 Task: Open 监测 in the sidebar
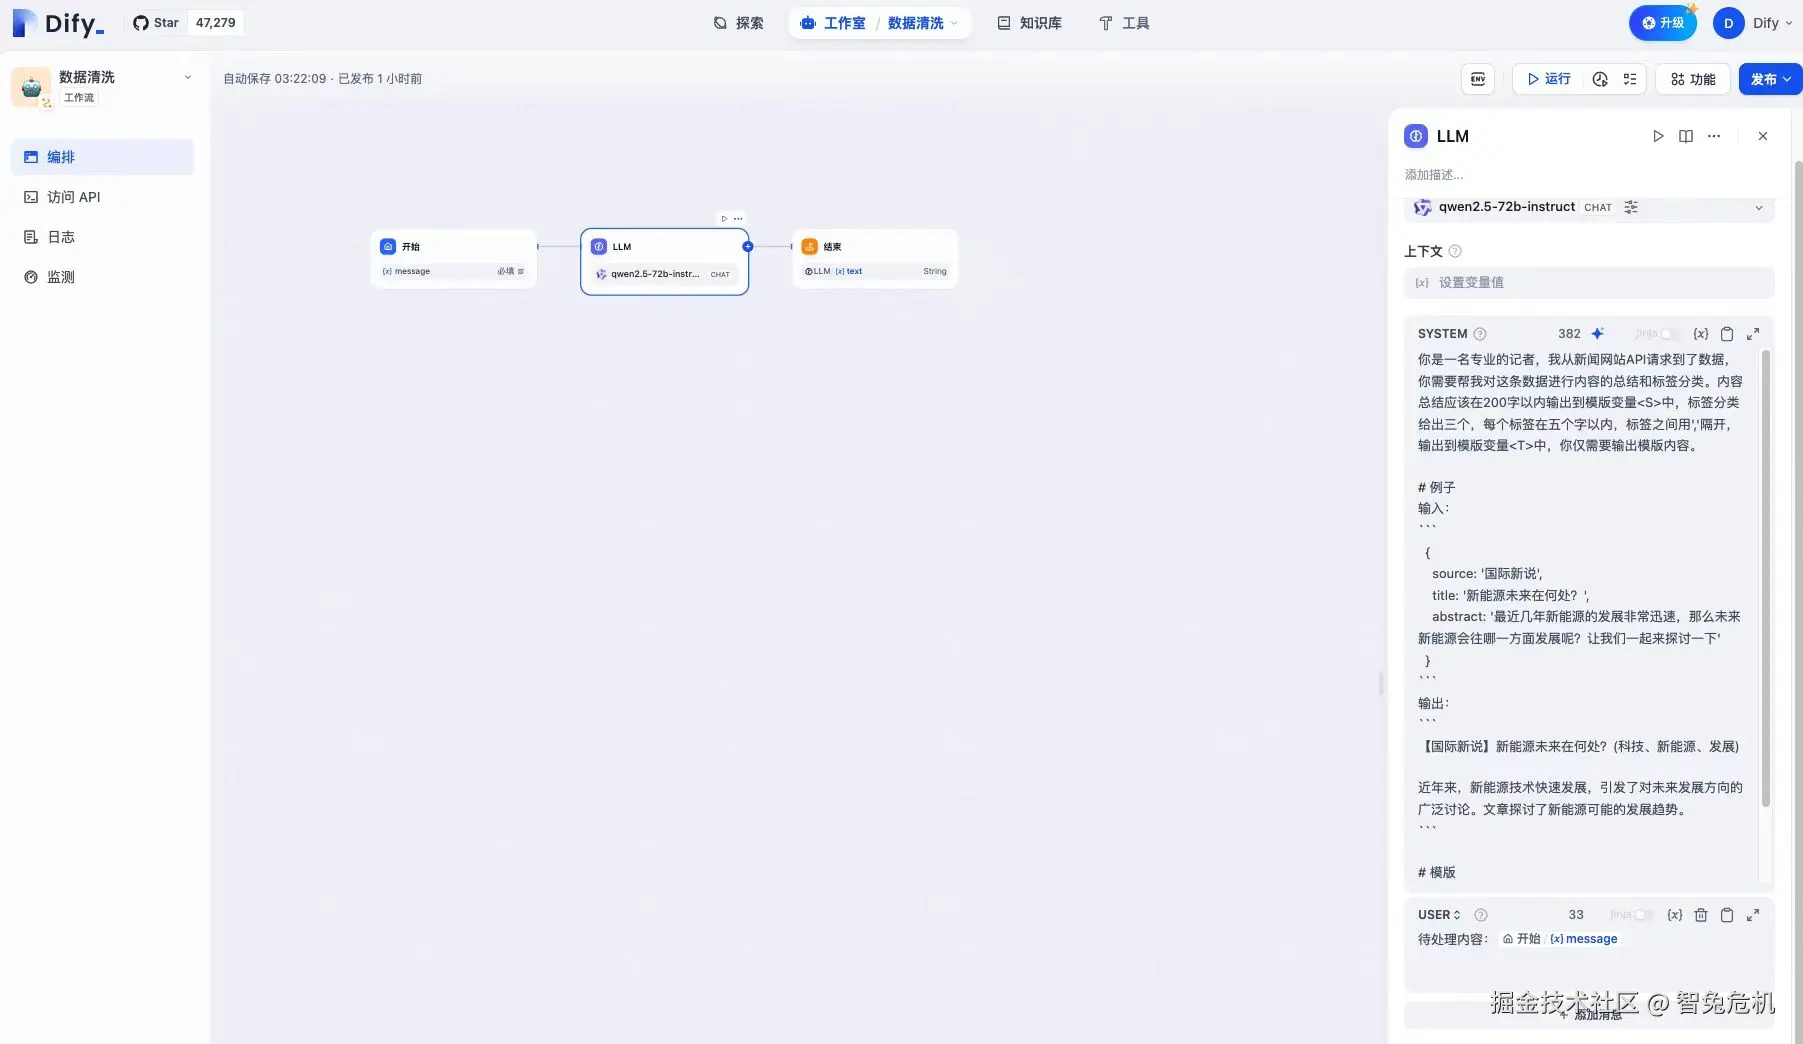tap(102, 277)
